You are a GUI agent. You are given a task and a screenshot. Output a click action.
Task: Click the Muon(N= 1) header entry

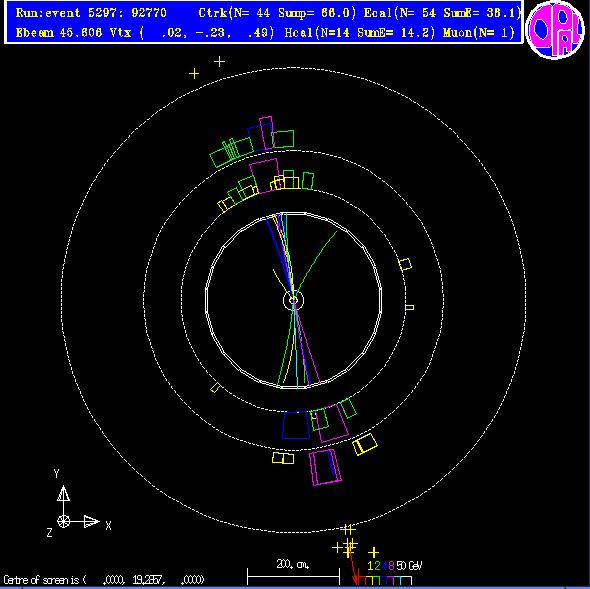tap(479, 33)
